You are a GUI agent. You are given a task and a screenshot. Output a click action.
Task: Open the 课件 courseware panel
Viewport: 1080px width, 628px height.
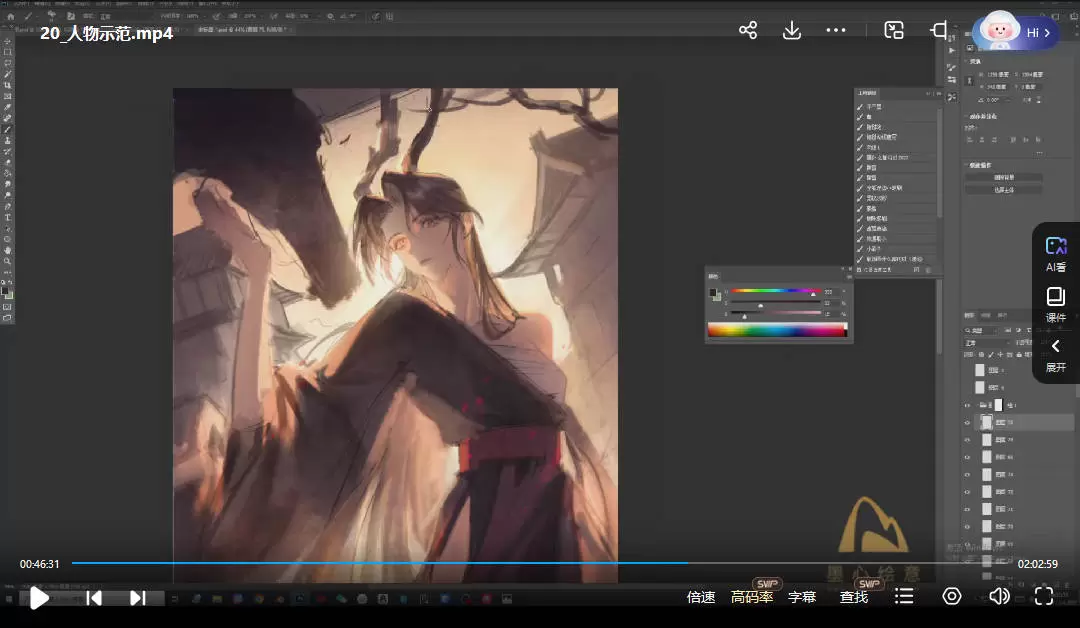coord(1056,305)
